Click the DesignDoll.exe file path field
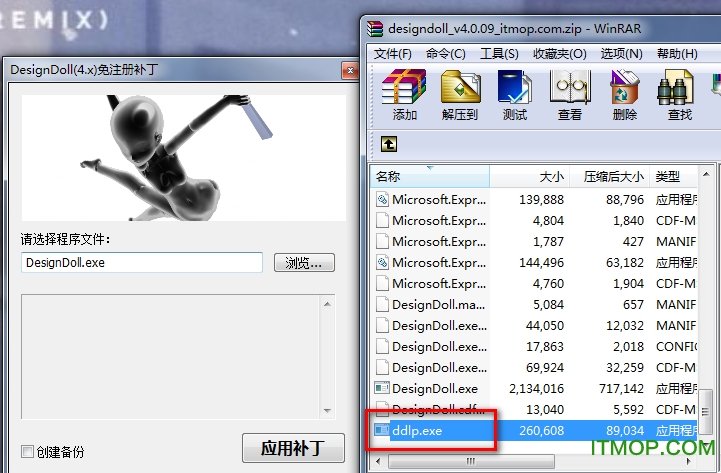This screenshot has width=721, height=473. [142, 262]
